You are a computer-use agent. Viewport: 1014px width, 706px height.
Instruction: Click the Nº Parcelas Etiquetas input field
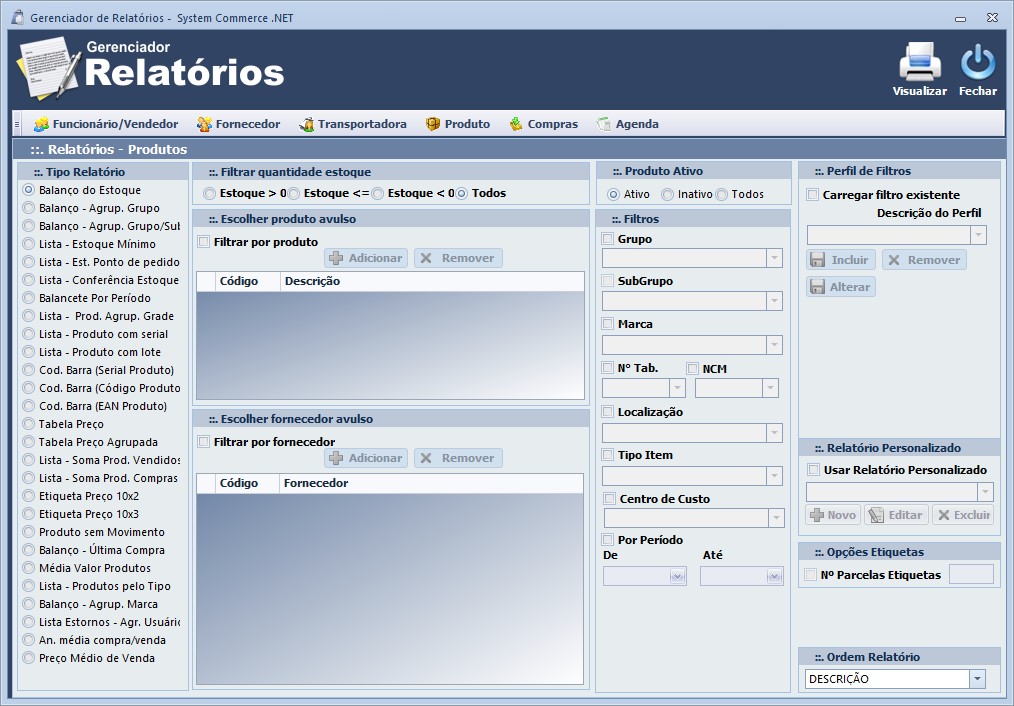[x=970, y=575]
